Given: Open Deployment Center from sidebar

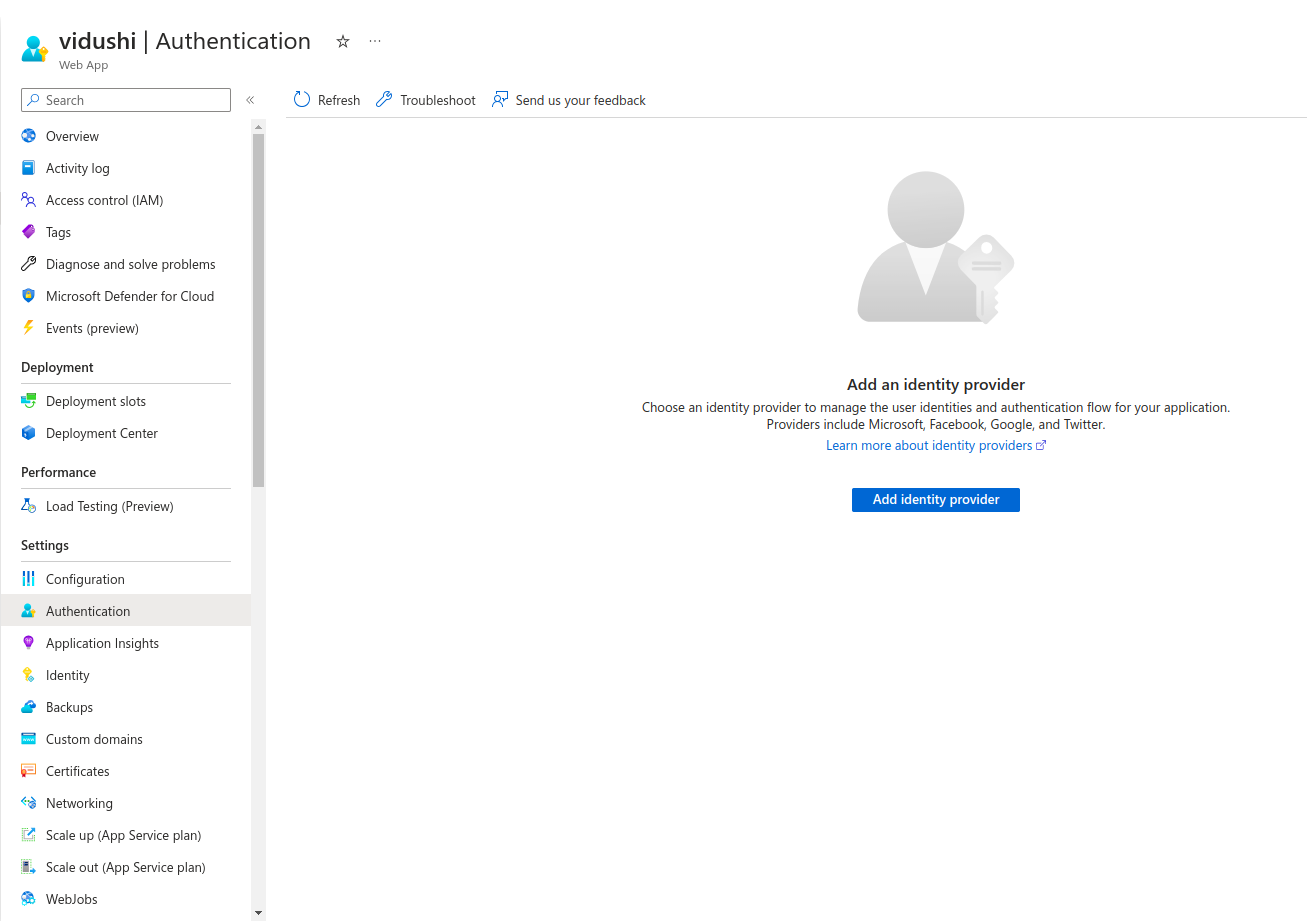Looking at the screenshot, I should point(101,433).
